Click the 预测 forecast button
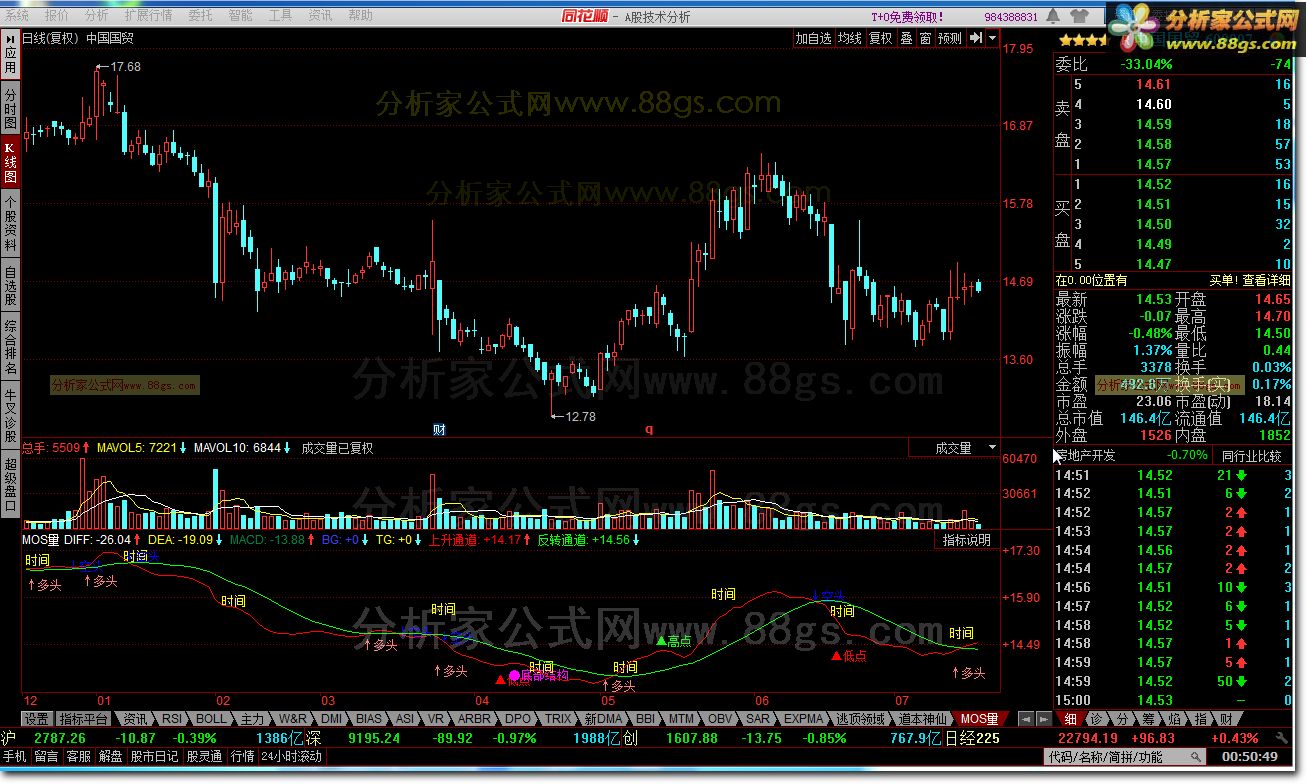The width and height of the screenshot is (1308, 784). 949,38
